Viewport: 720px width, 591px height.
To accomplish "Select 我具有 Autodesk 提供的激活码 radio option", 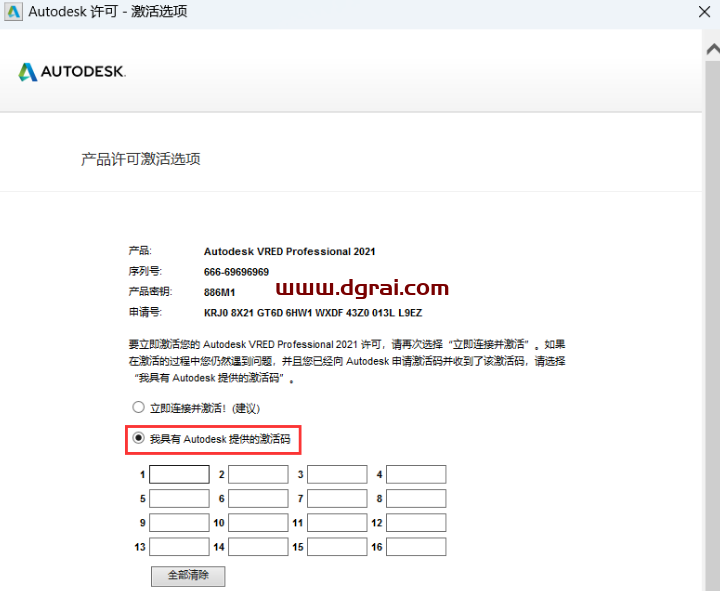I will click(139, 438).
